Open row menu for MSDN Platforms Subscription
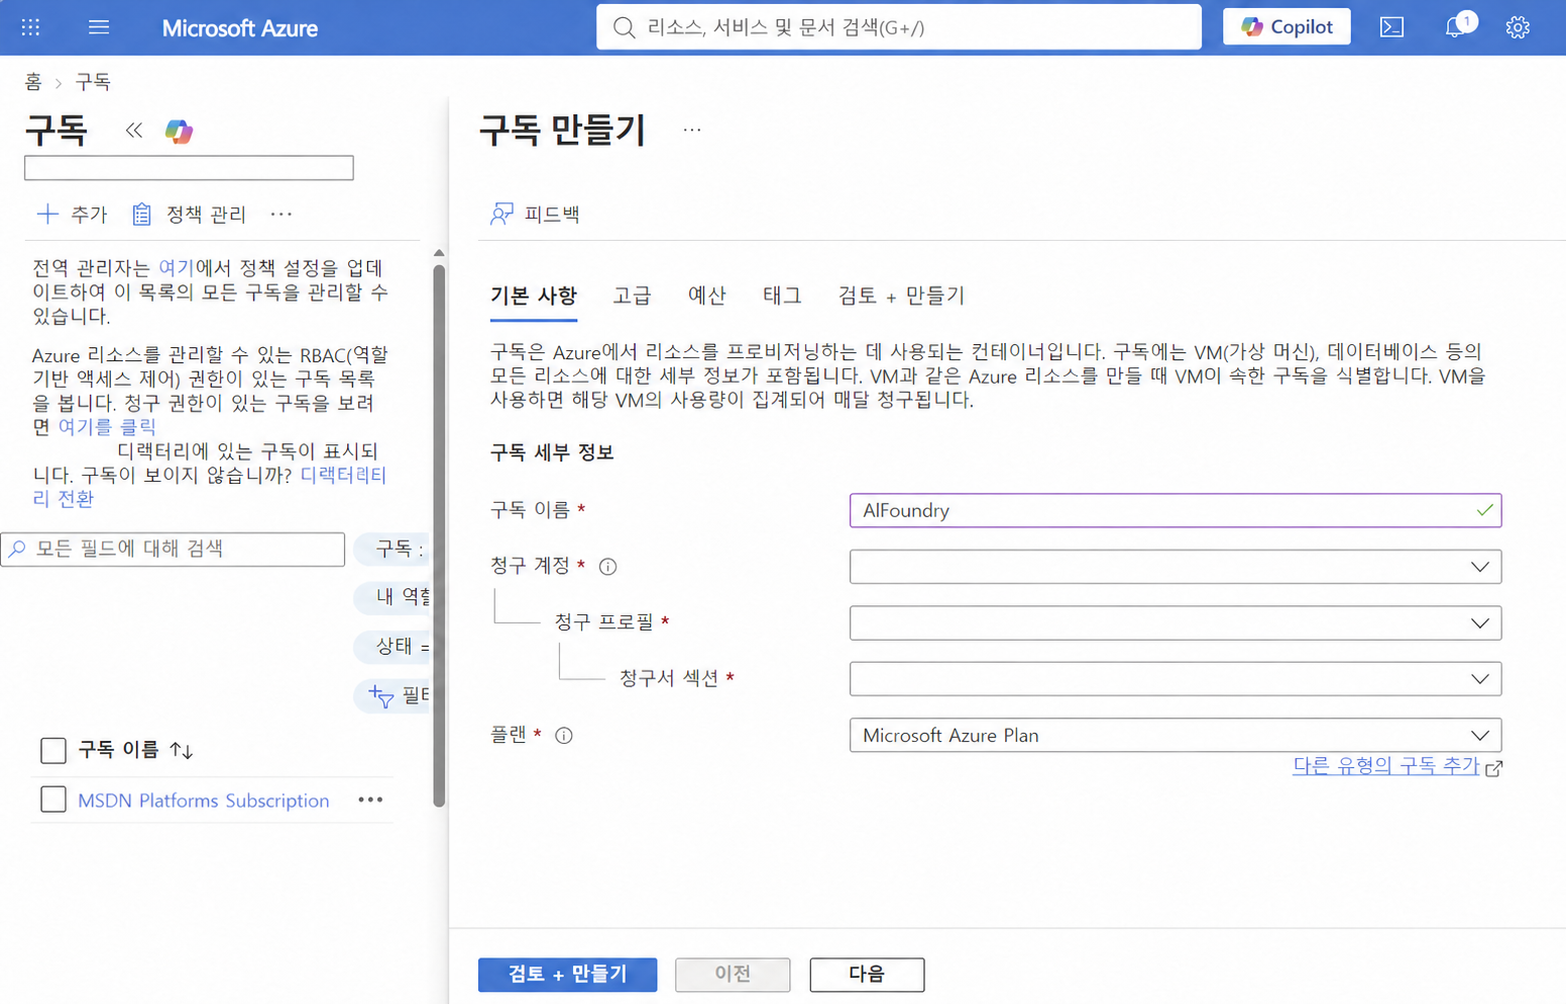This screenshot has height=1004, width=1566. tap(370, 800)
